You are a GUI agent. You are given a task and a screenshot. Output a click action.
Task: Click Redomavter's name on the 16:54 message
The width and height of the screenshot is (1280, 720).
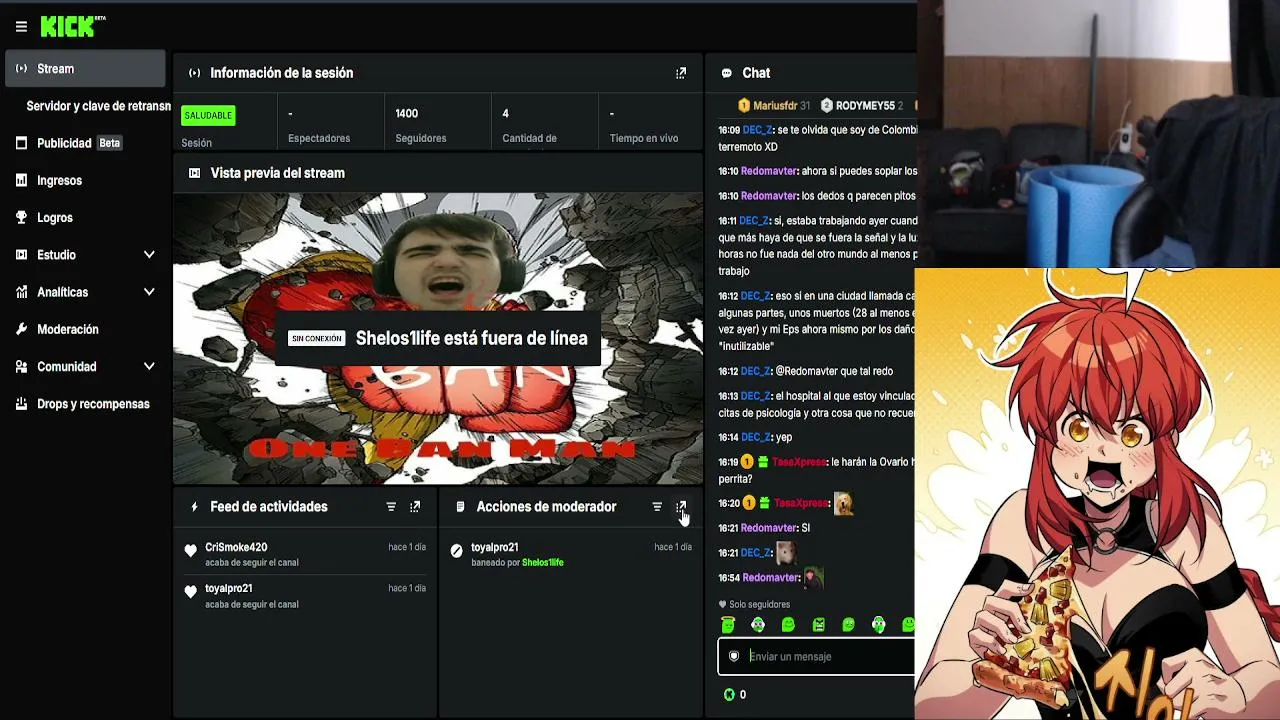point(770,577)
